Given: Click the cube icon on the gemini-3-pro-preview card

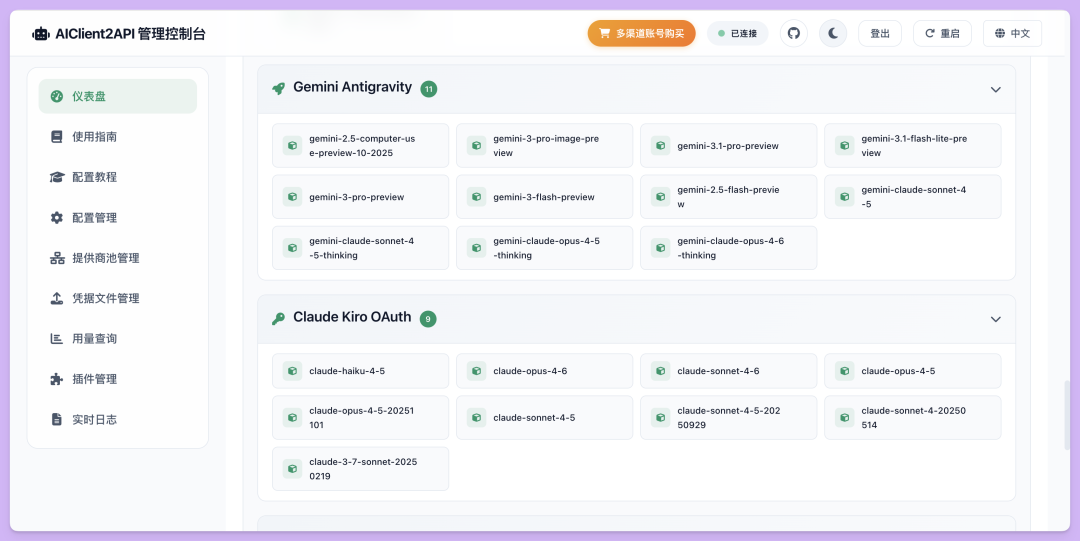Looking at the screenshot, I should pos(292,197).
